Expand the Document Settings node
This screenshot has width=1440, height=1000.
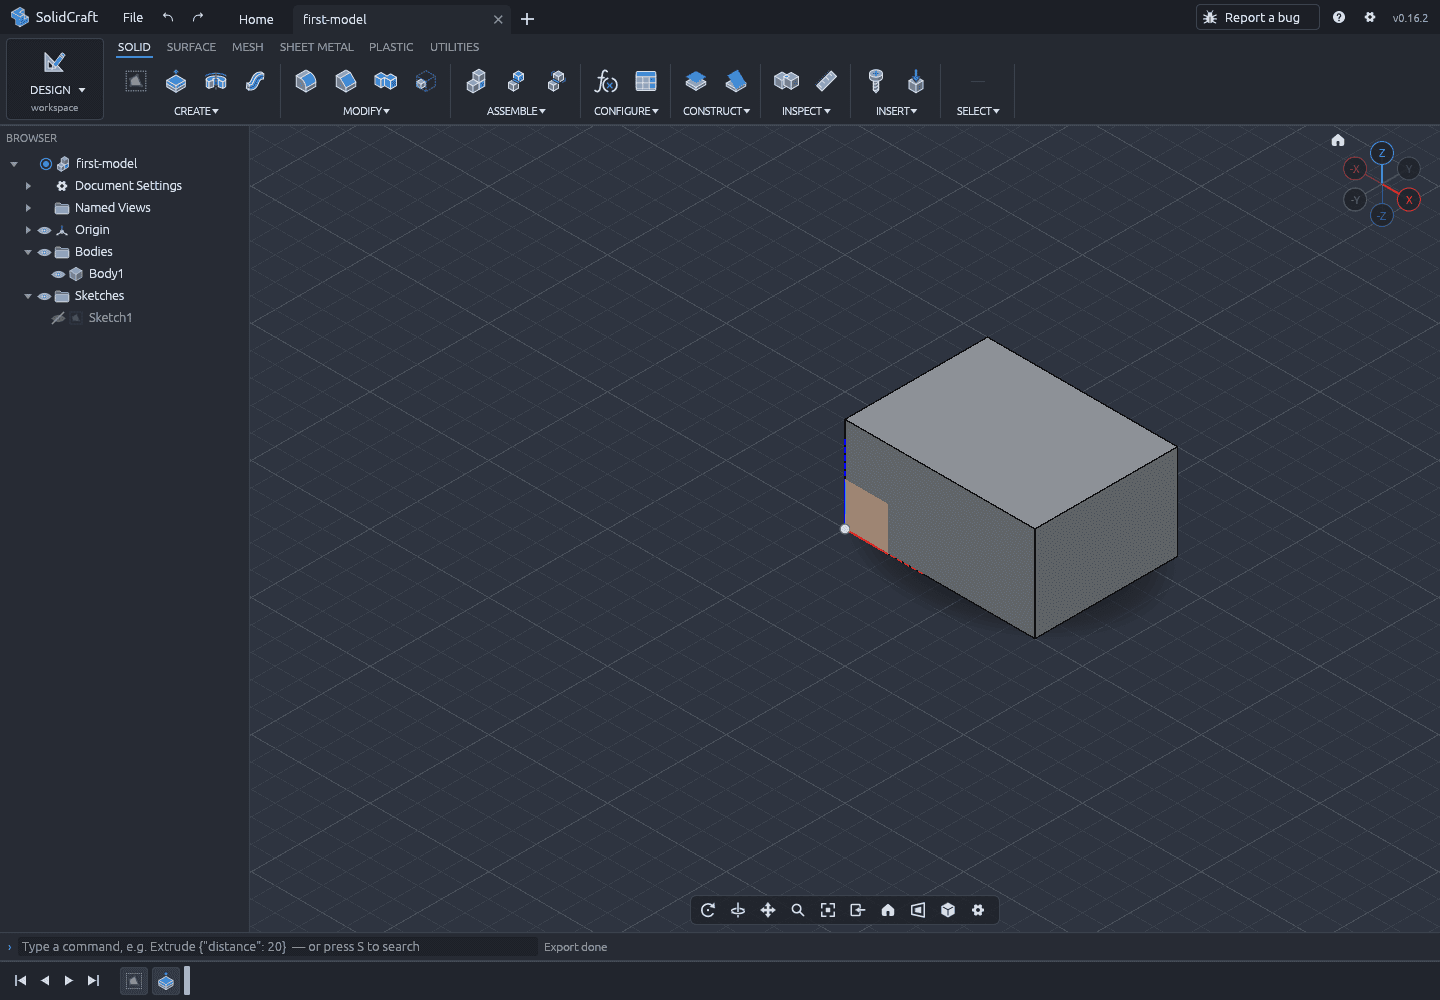click(28, 186)
